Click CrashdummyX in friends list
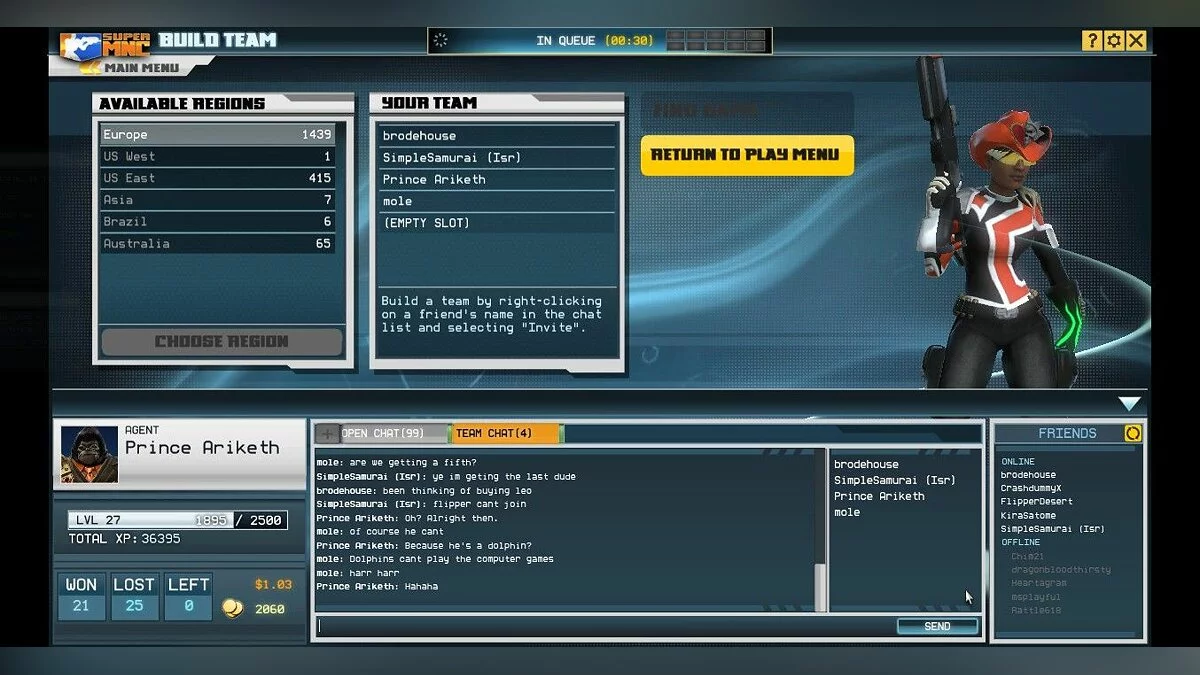Image resolution: width=1200 pixels, height=675 pixels. pyautogui.click(x=1030, y=488)
